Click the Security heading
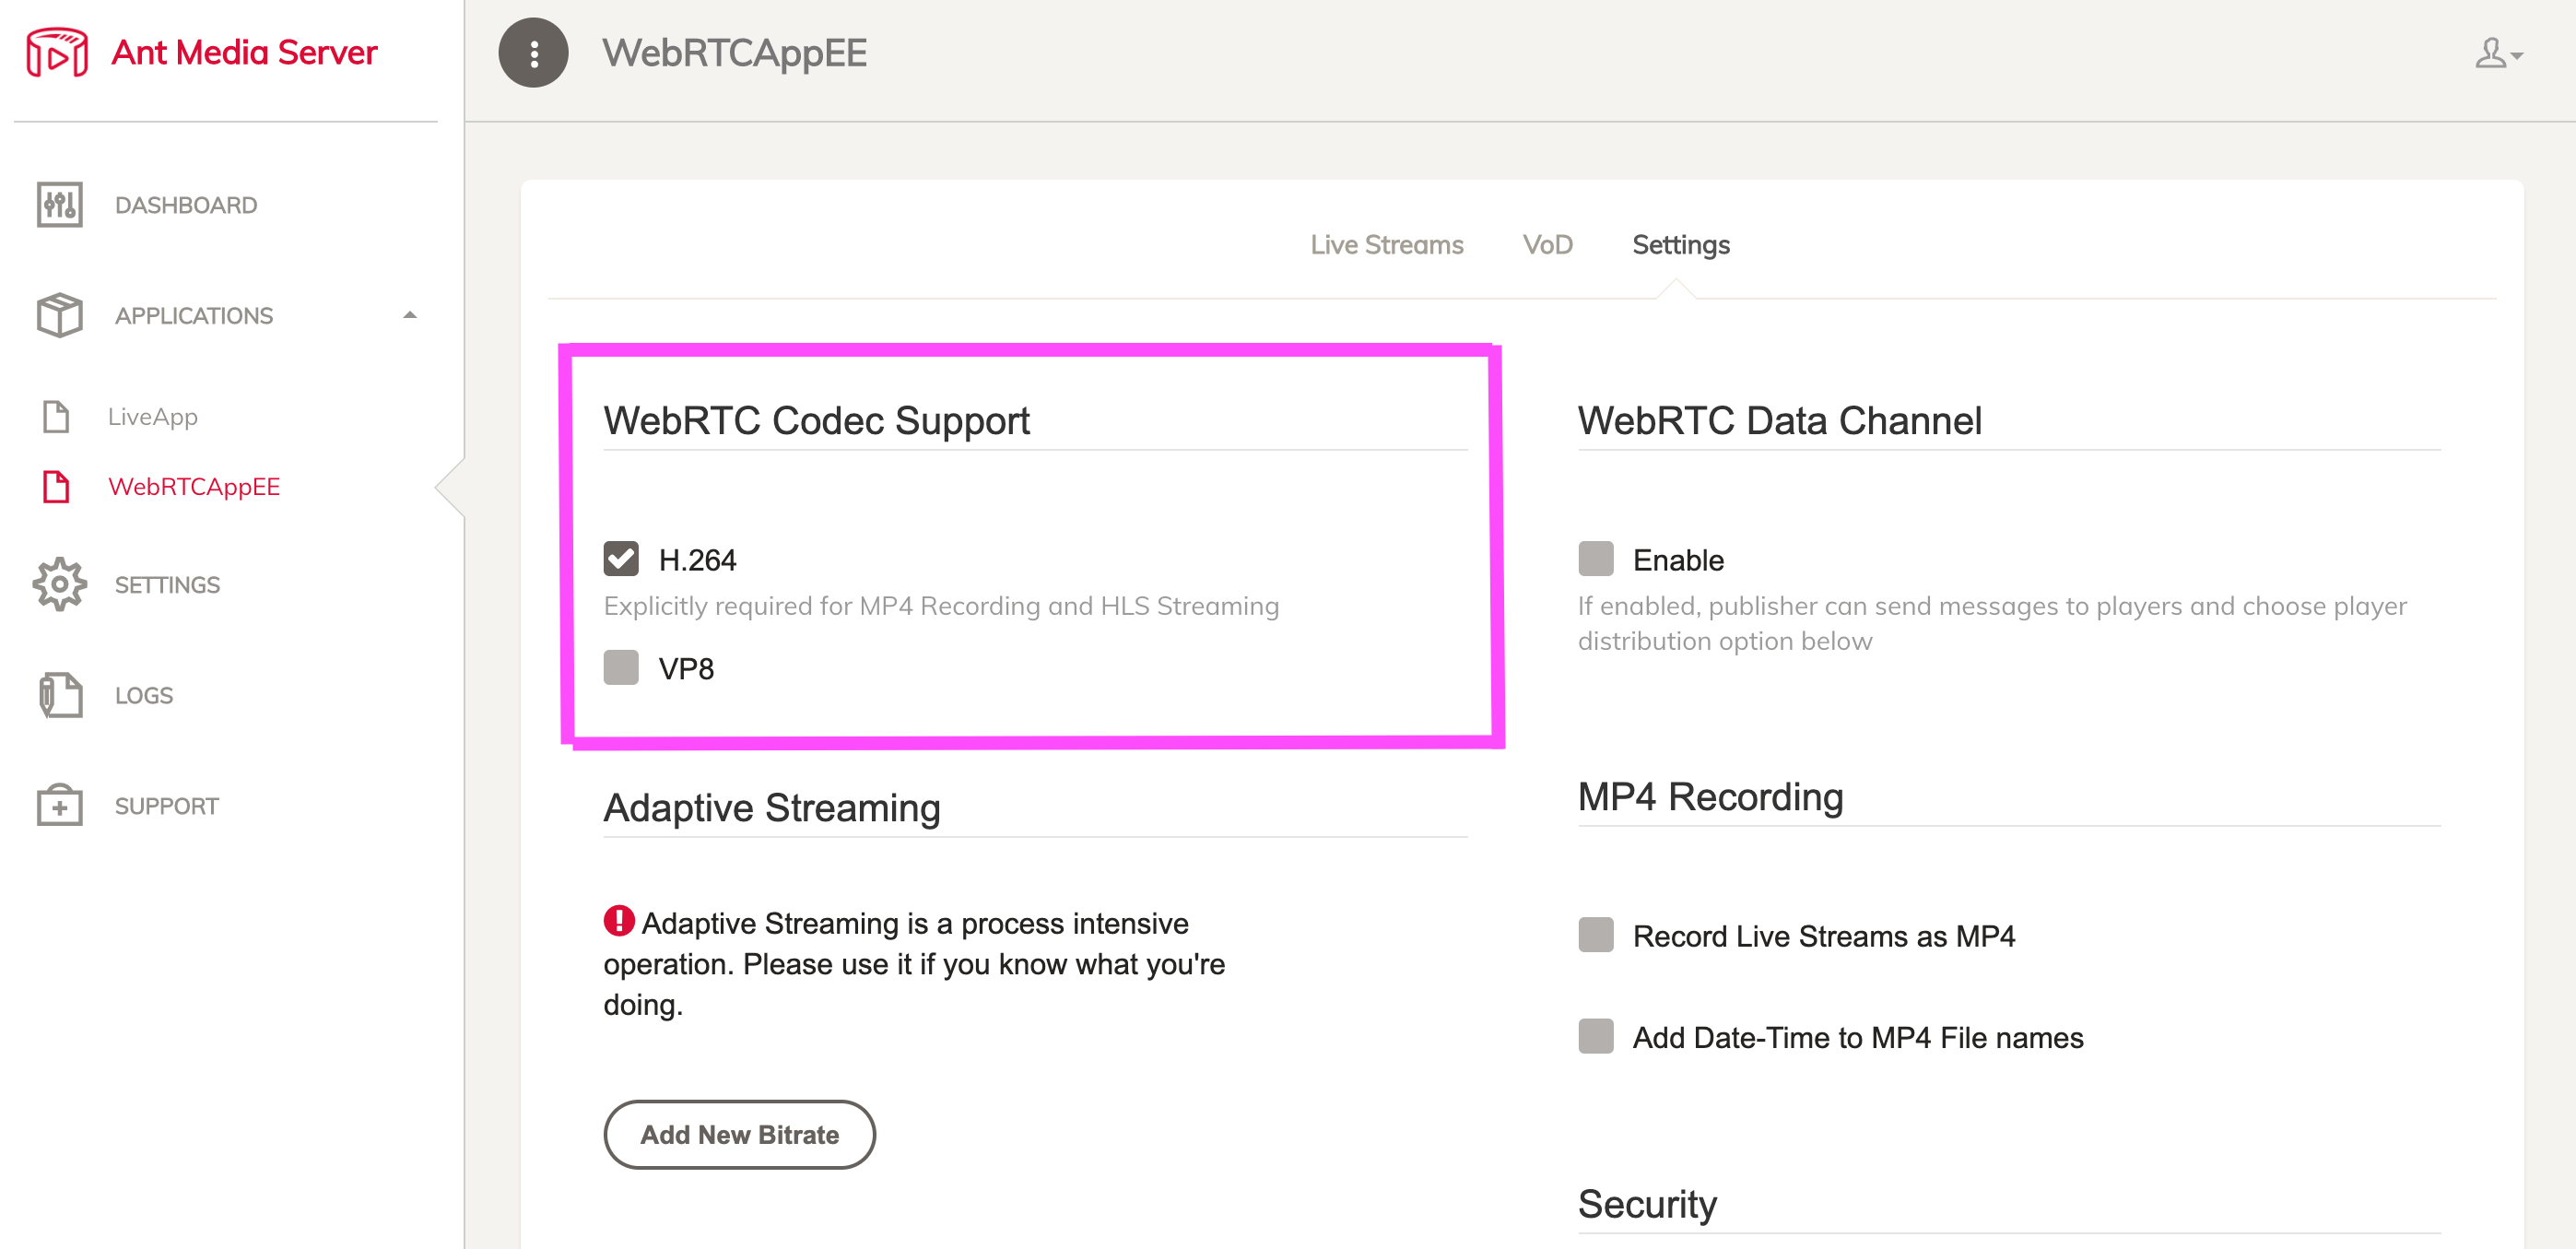The width and height of the screenshot is (2576, 1249). click(1647, 1204)
